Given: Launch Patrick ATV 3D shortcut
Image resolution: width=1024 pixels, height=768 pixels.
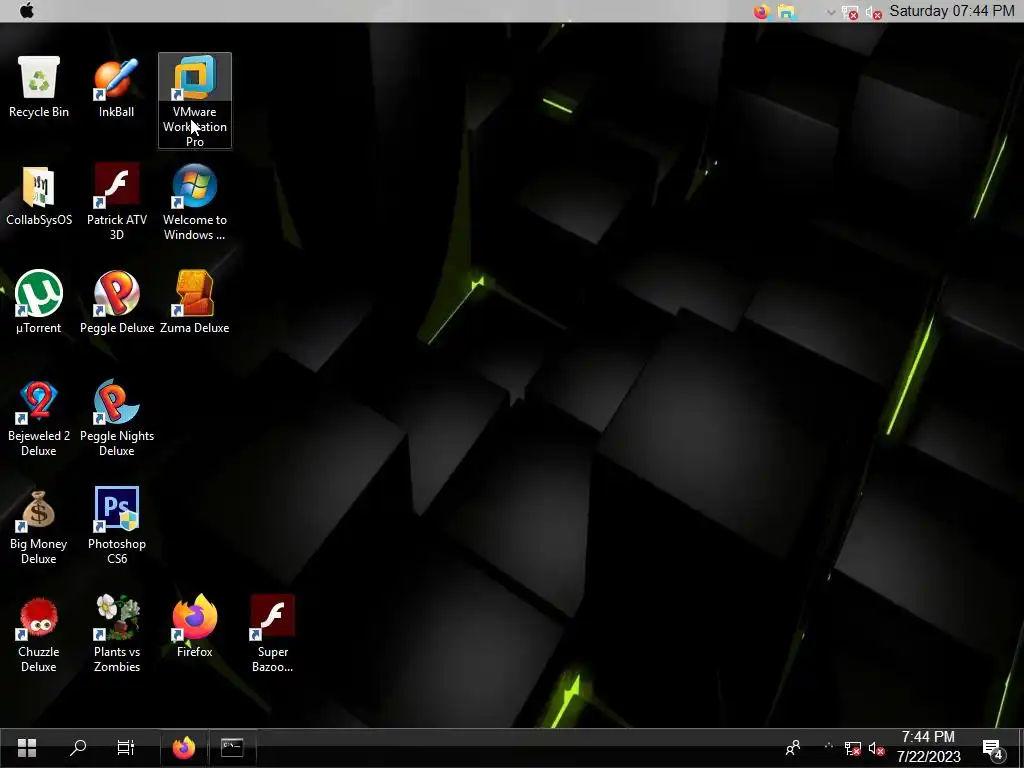Looking at the screenshot, I should pyautogui.click(x=116, y=202).
